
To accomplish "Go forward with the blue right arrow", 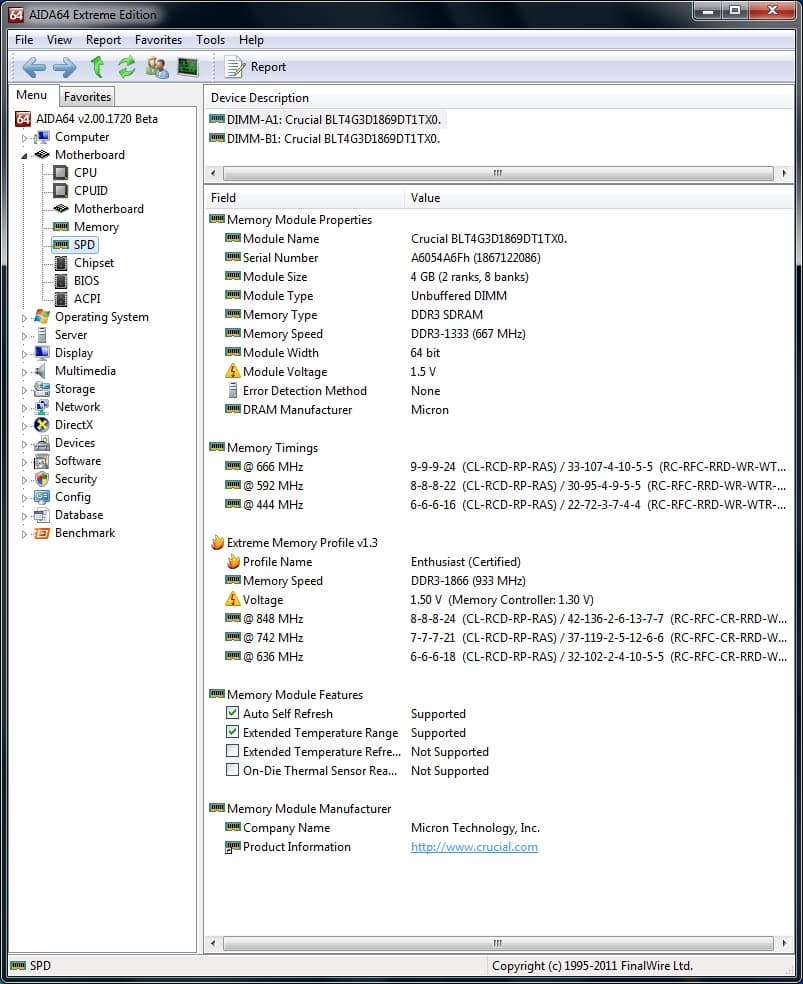I will pos(64,67).
